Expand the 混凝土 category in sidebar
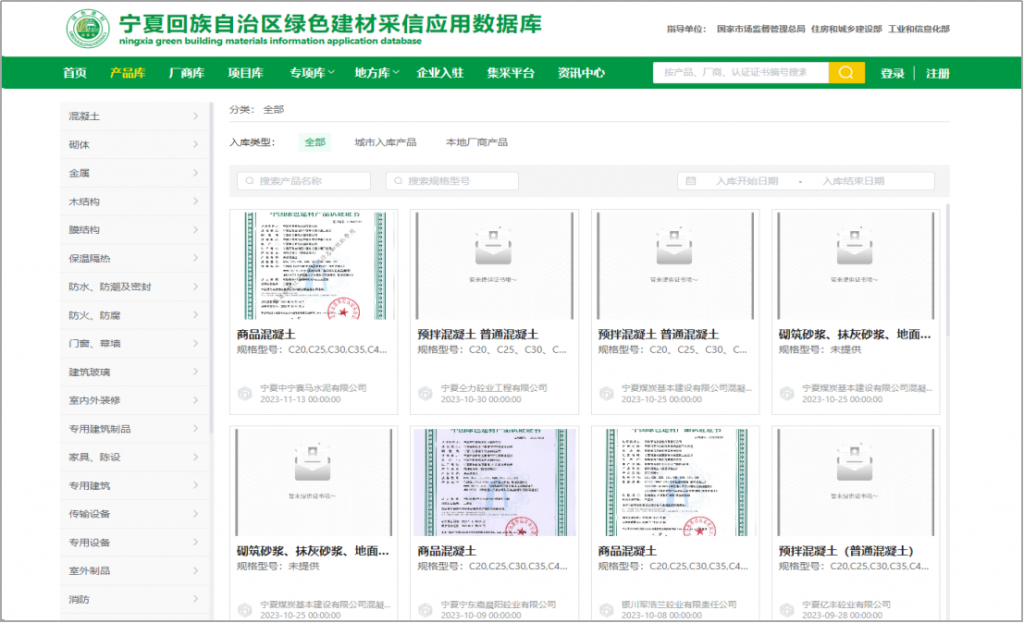 134,117
